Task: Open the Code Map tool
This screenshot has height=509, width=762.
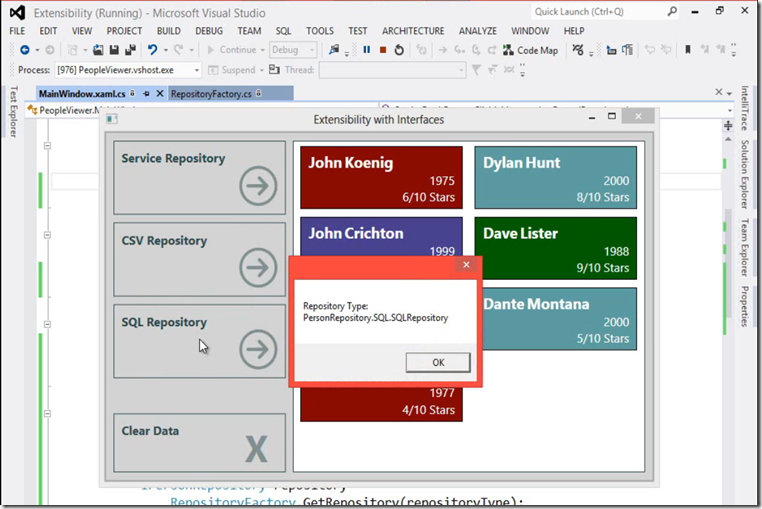Action: tap(530, 50)
